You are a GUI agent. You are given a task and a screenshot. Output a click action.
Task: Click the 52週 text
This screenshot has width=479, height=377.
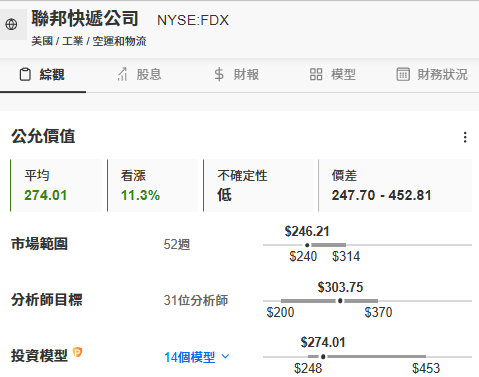pyautogui.click(x=177, y=245)
